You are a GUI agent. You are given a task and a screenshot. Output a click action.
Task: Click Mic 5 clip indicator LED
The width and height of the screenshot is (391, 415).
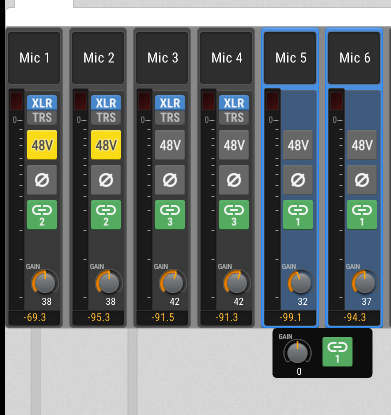[272, 101]
